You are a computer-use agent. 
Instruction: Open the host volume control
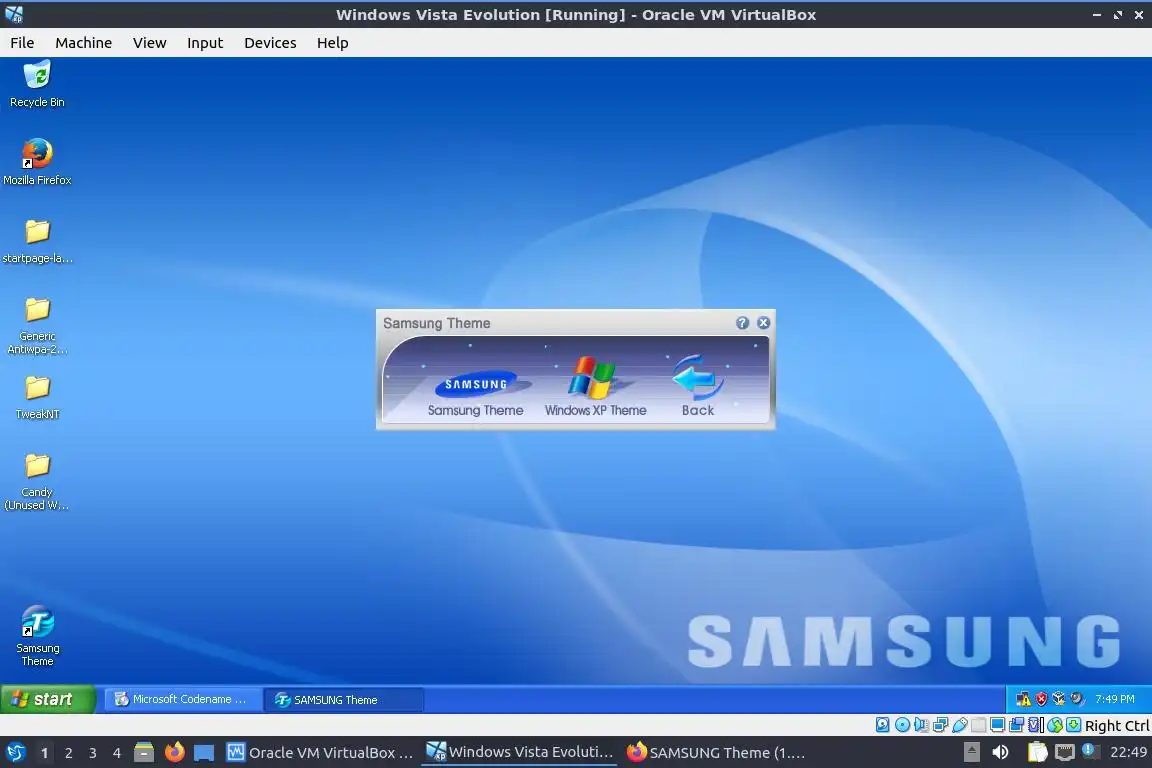pos(1000,752)
